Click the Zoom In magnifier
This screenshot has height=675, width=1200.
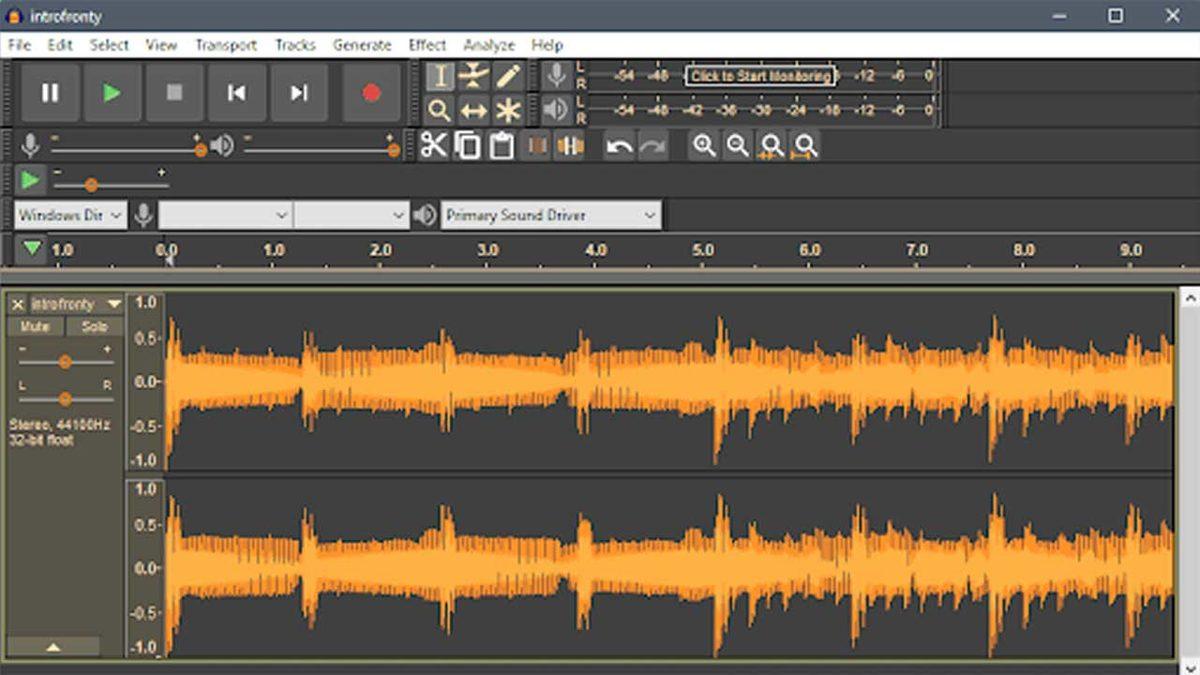705,146
